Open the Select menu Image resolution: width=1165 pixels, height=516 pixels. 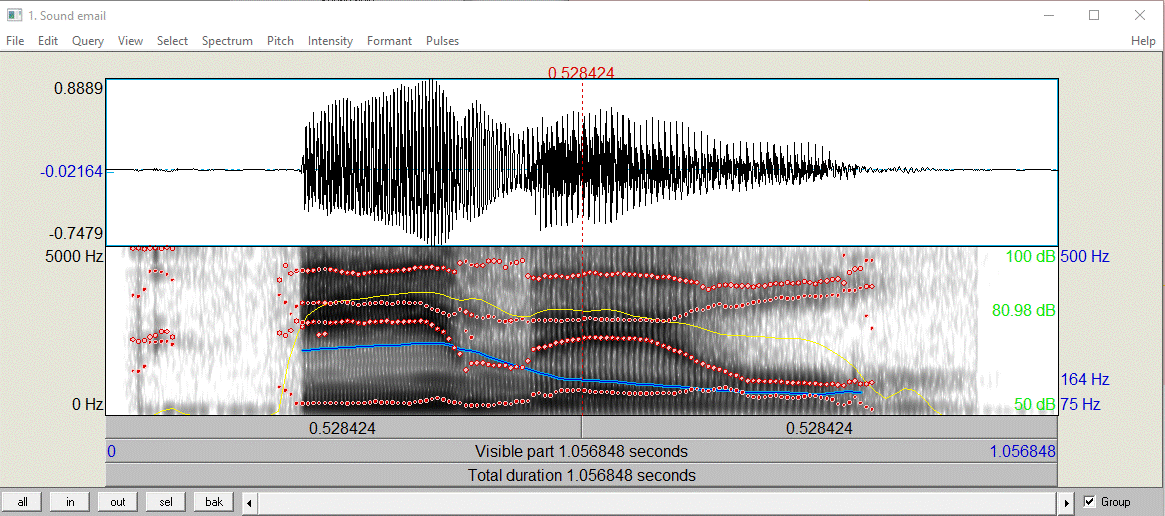172,41
